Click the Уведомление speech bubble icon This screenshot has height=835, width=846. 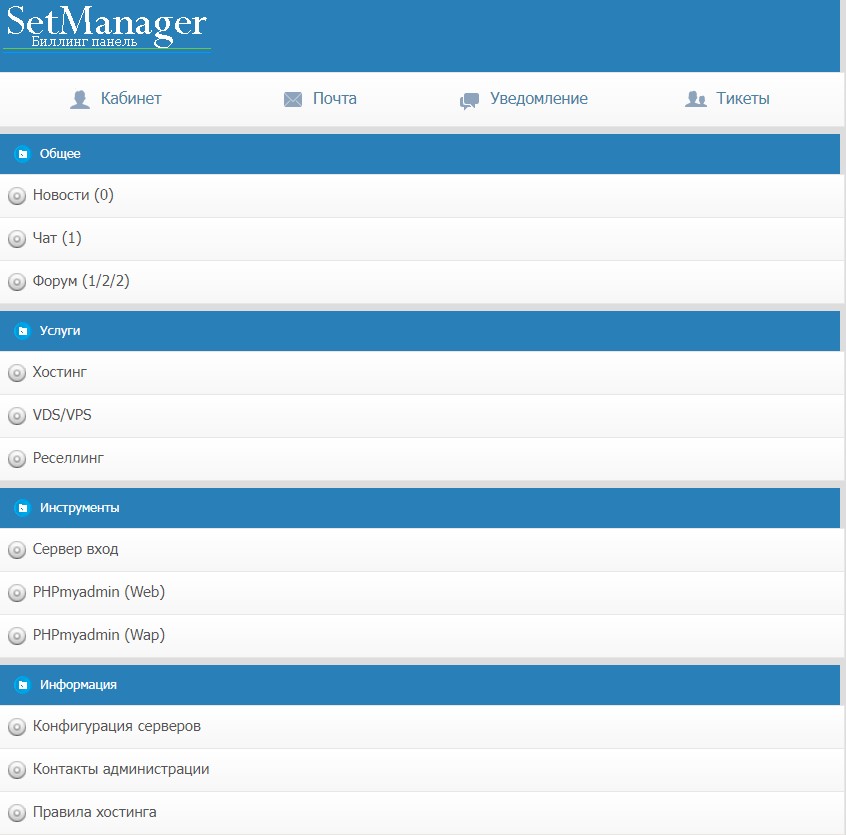point(469,100)
